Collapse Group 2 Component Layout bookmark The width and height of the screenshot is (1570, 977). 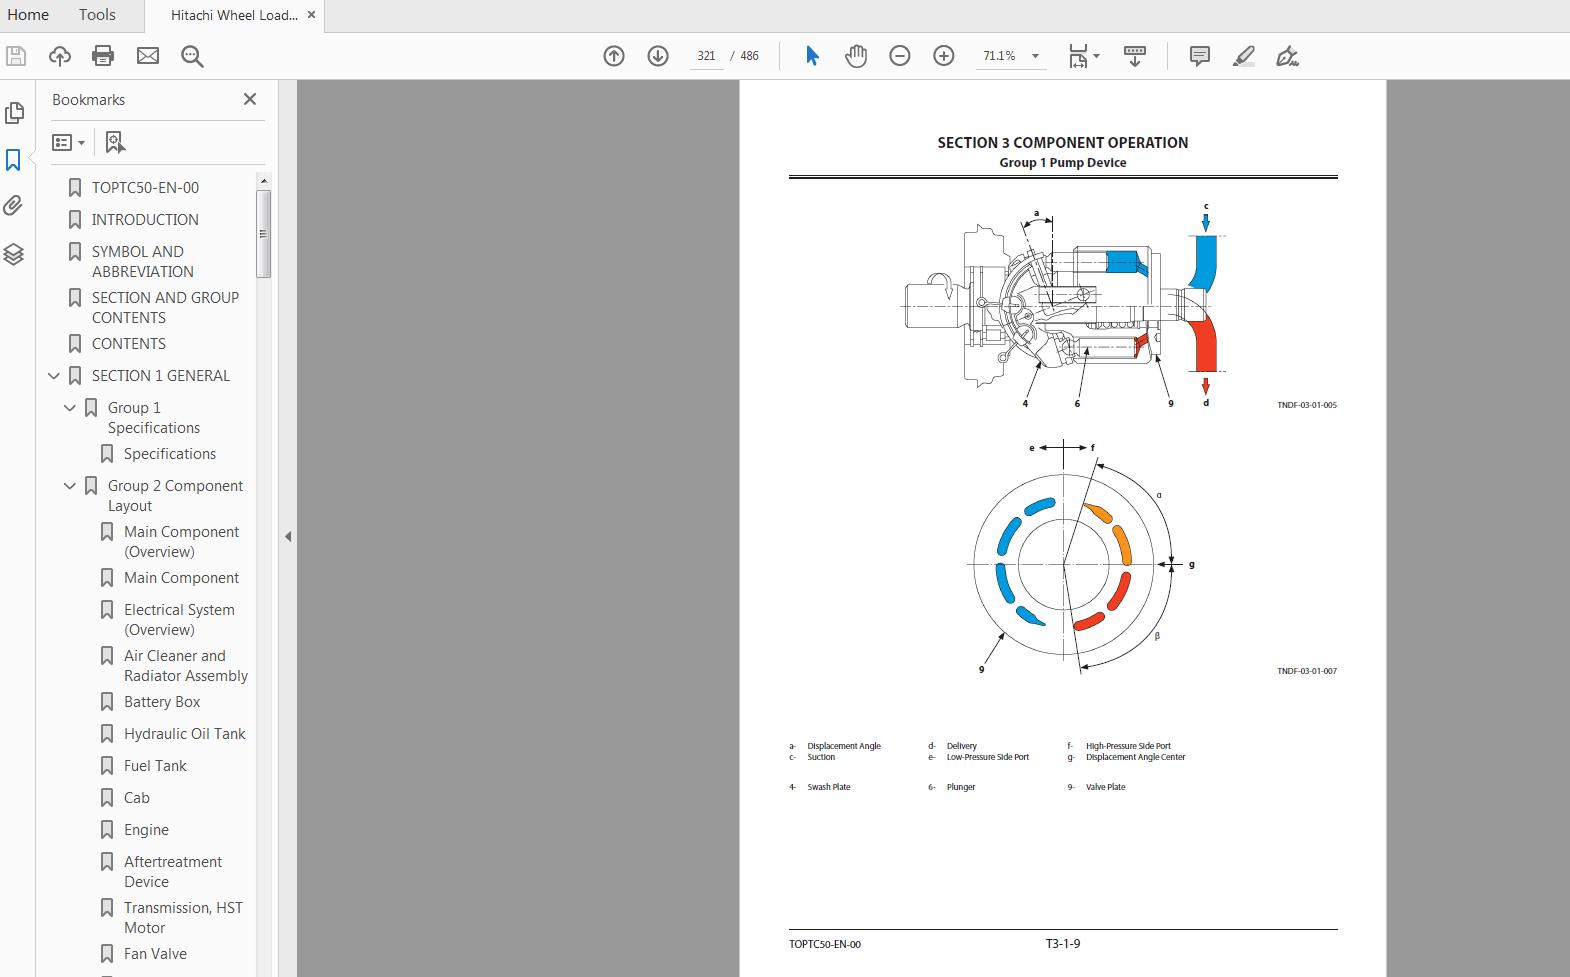(70, 486)
